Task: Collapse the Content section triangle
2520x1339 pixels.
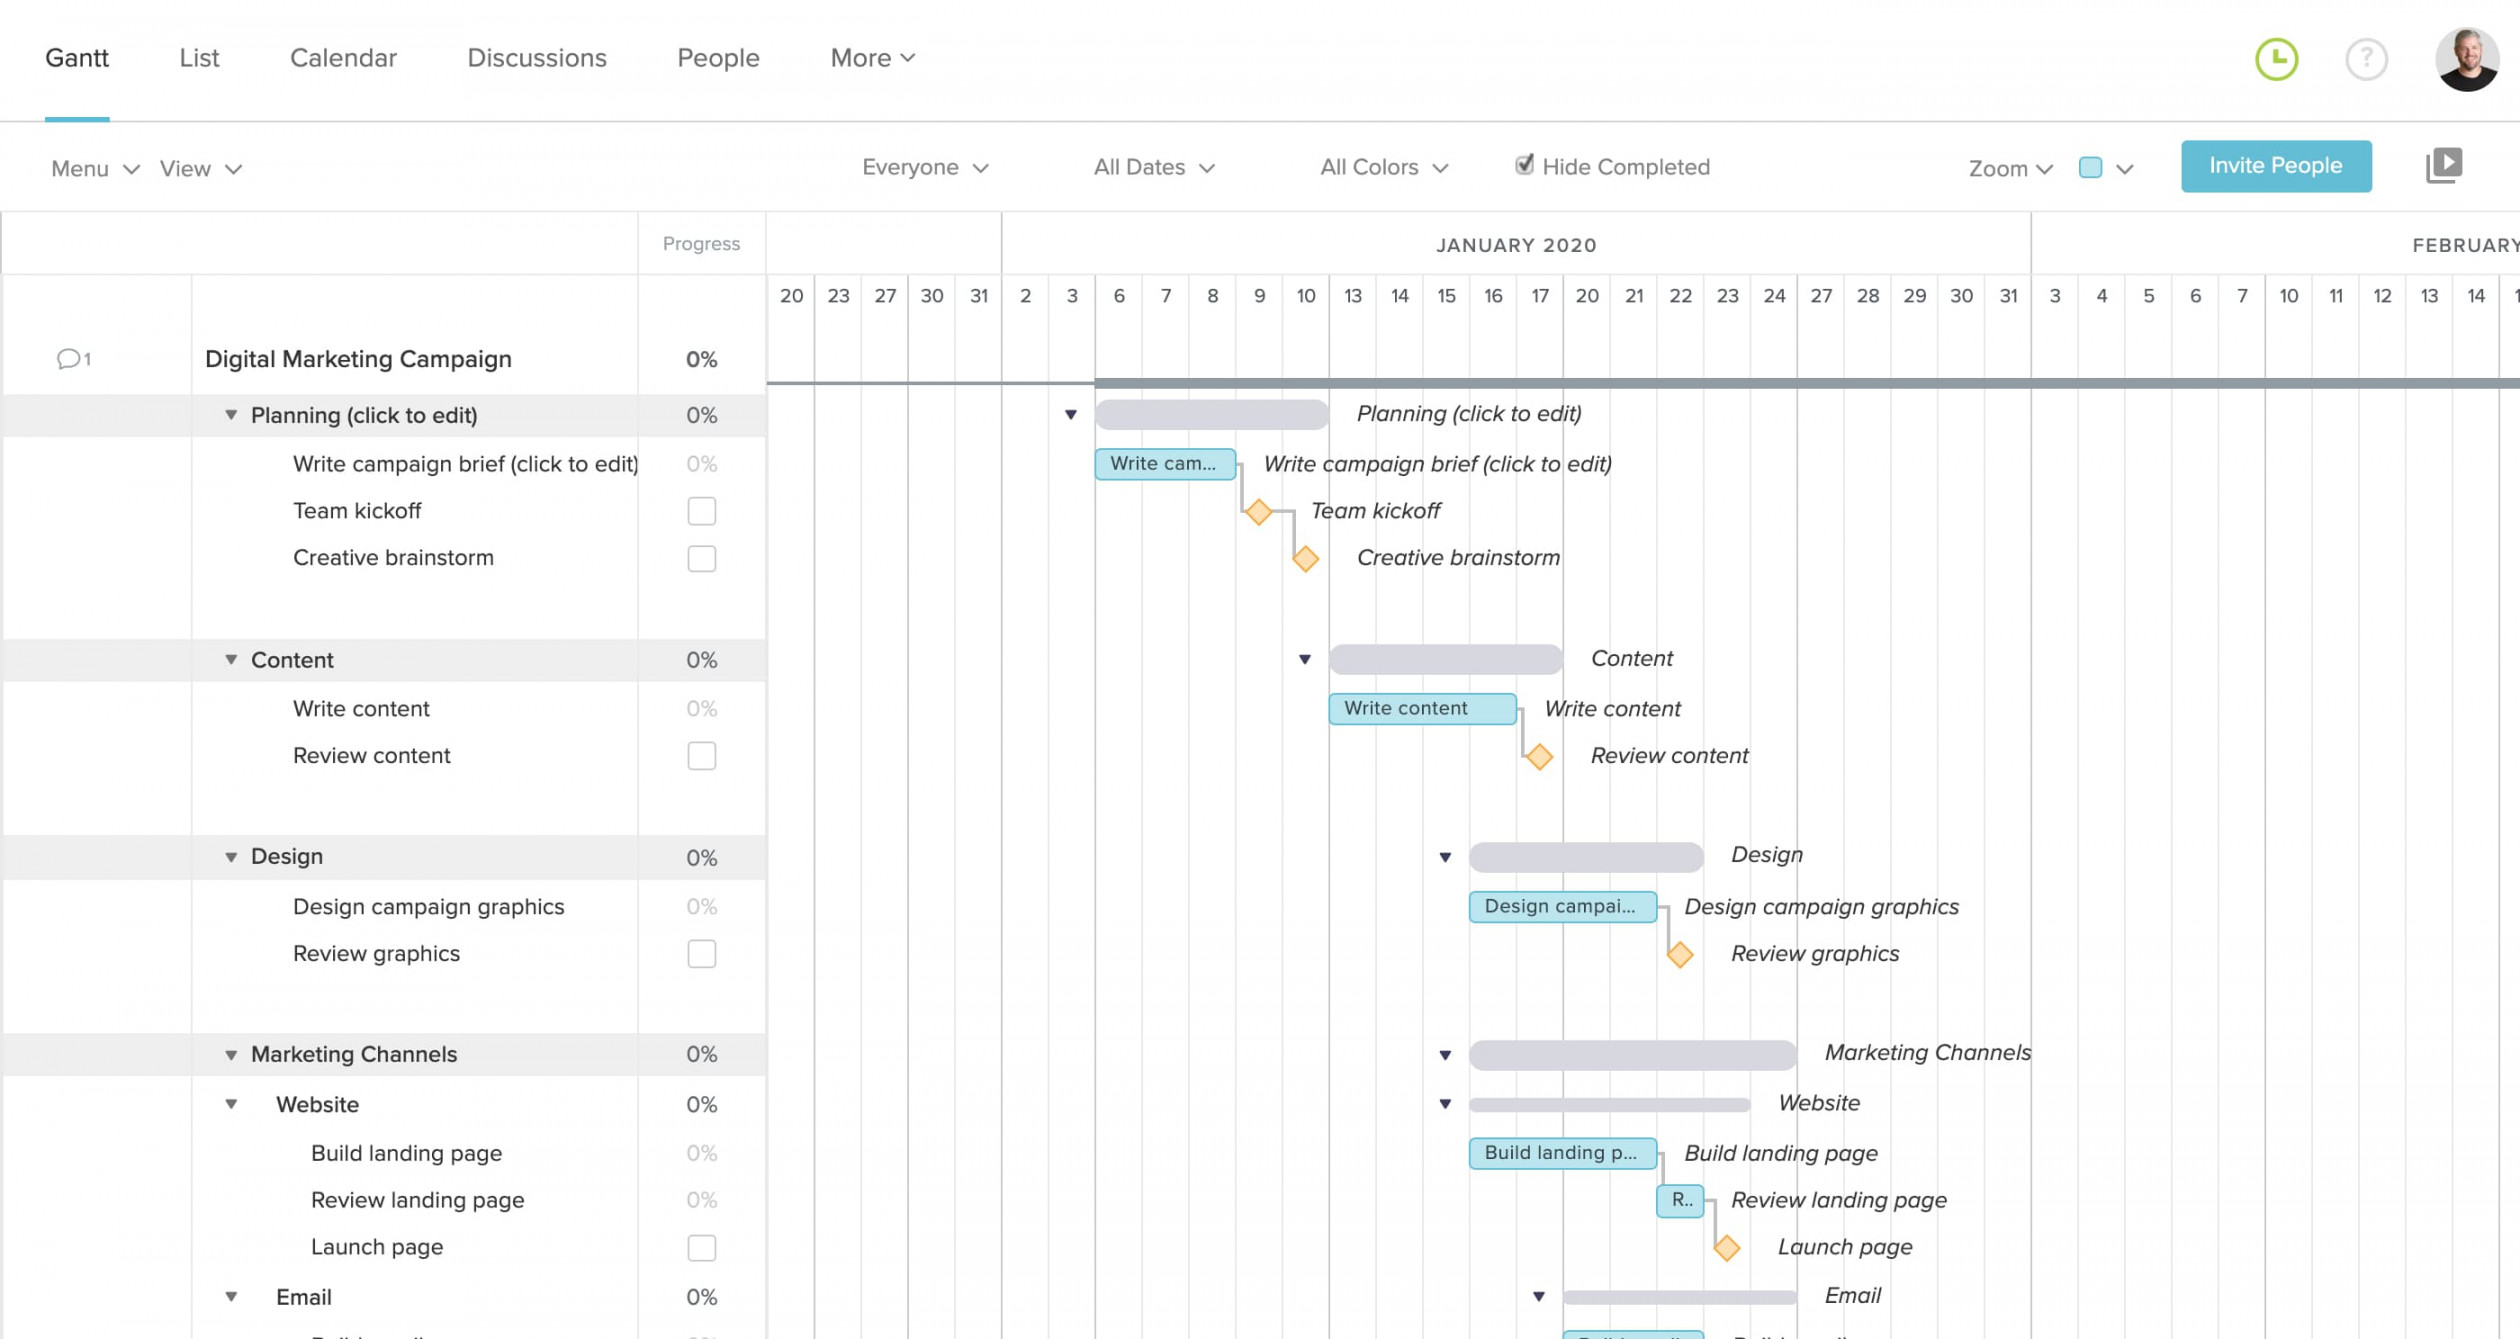Action: 230,659
